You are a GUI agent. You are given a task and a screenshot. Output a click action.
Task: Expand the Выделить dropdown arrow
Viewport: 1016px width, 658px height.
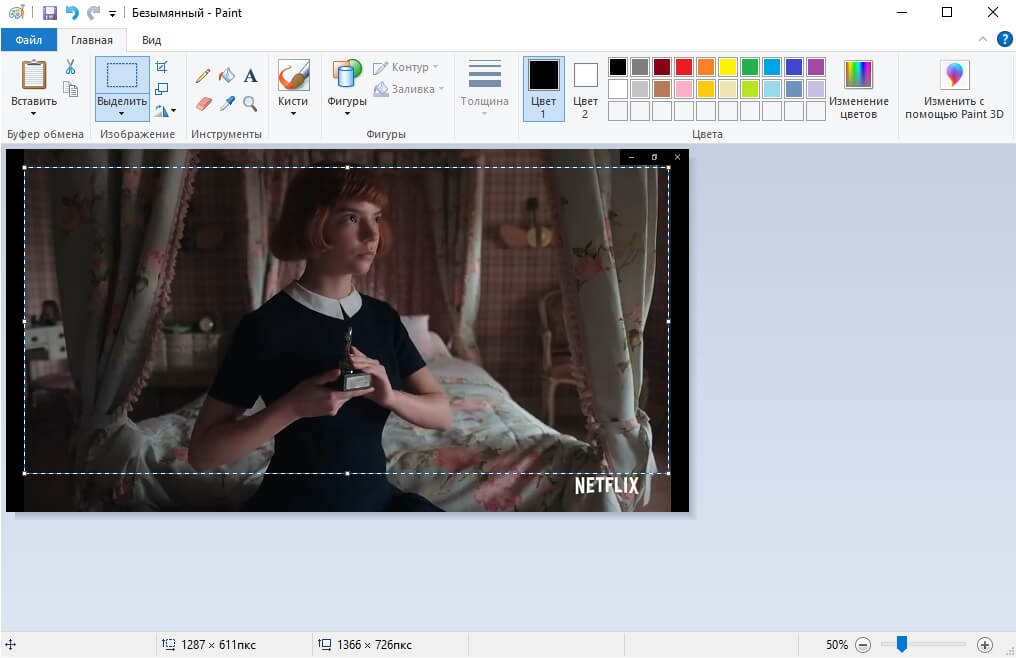pos(122,113)
